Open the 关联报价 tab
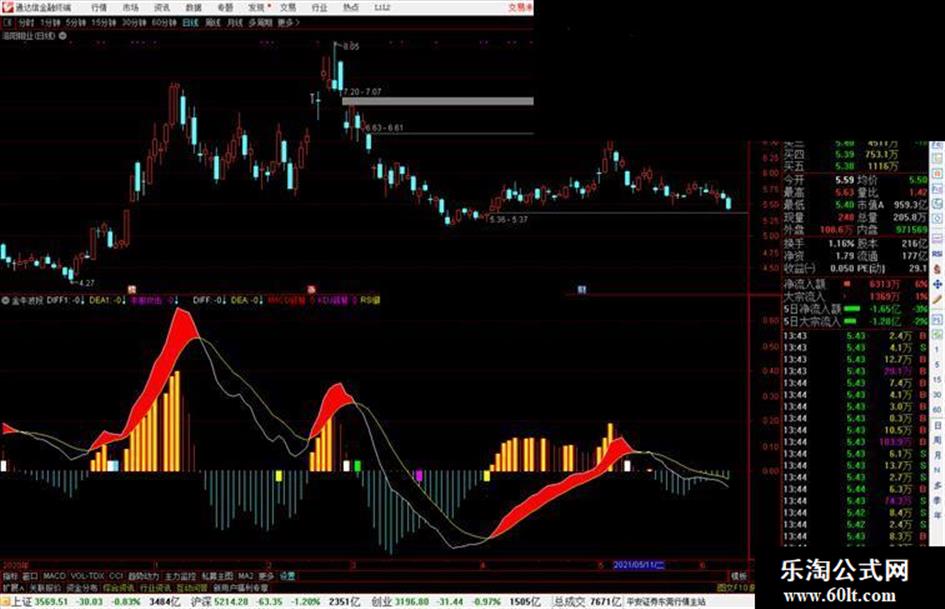The height and width of the screenshot is (609, 945). pyautogui.click(x=45, y=587)
